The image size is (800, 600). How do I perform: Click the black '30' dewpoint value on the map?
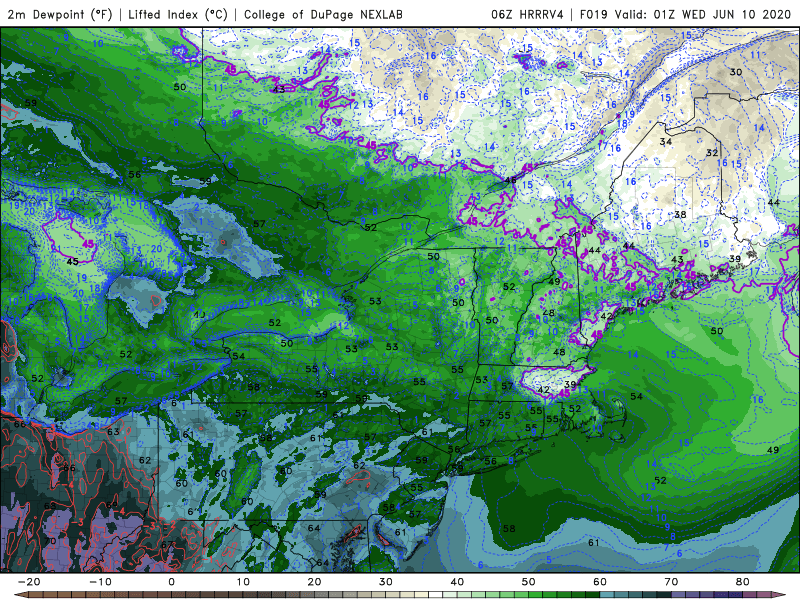pyautogui.click(x=736, y=72)
